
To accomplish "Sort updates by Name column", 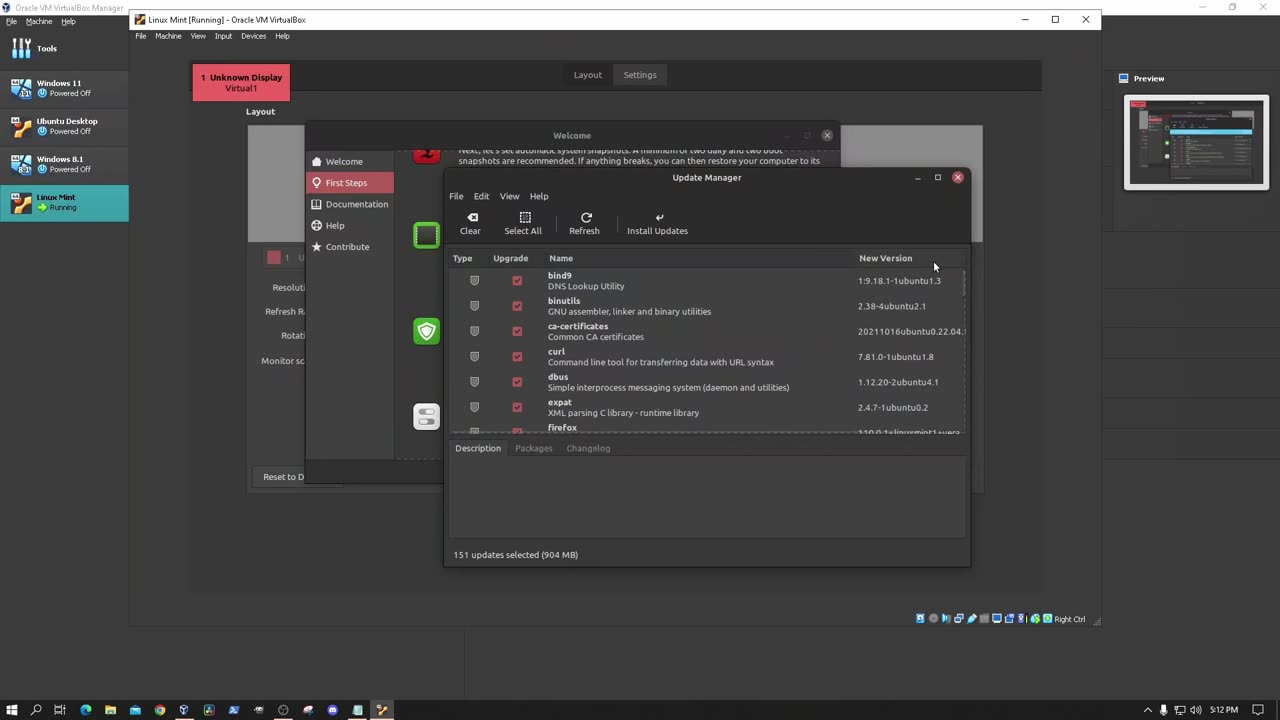I will coord(561,258).
